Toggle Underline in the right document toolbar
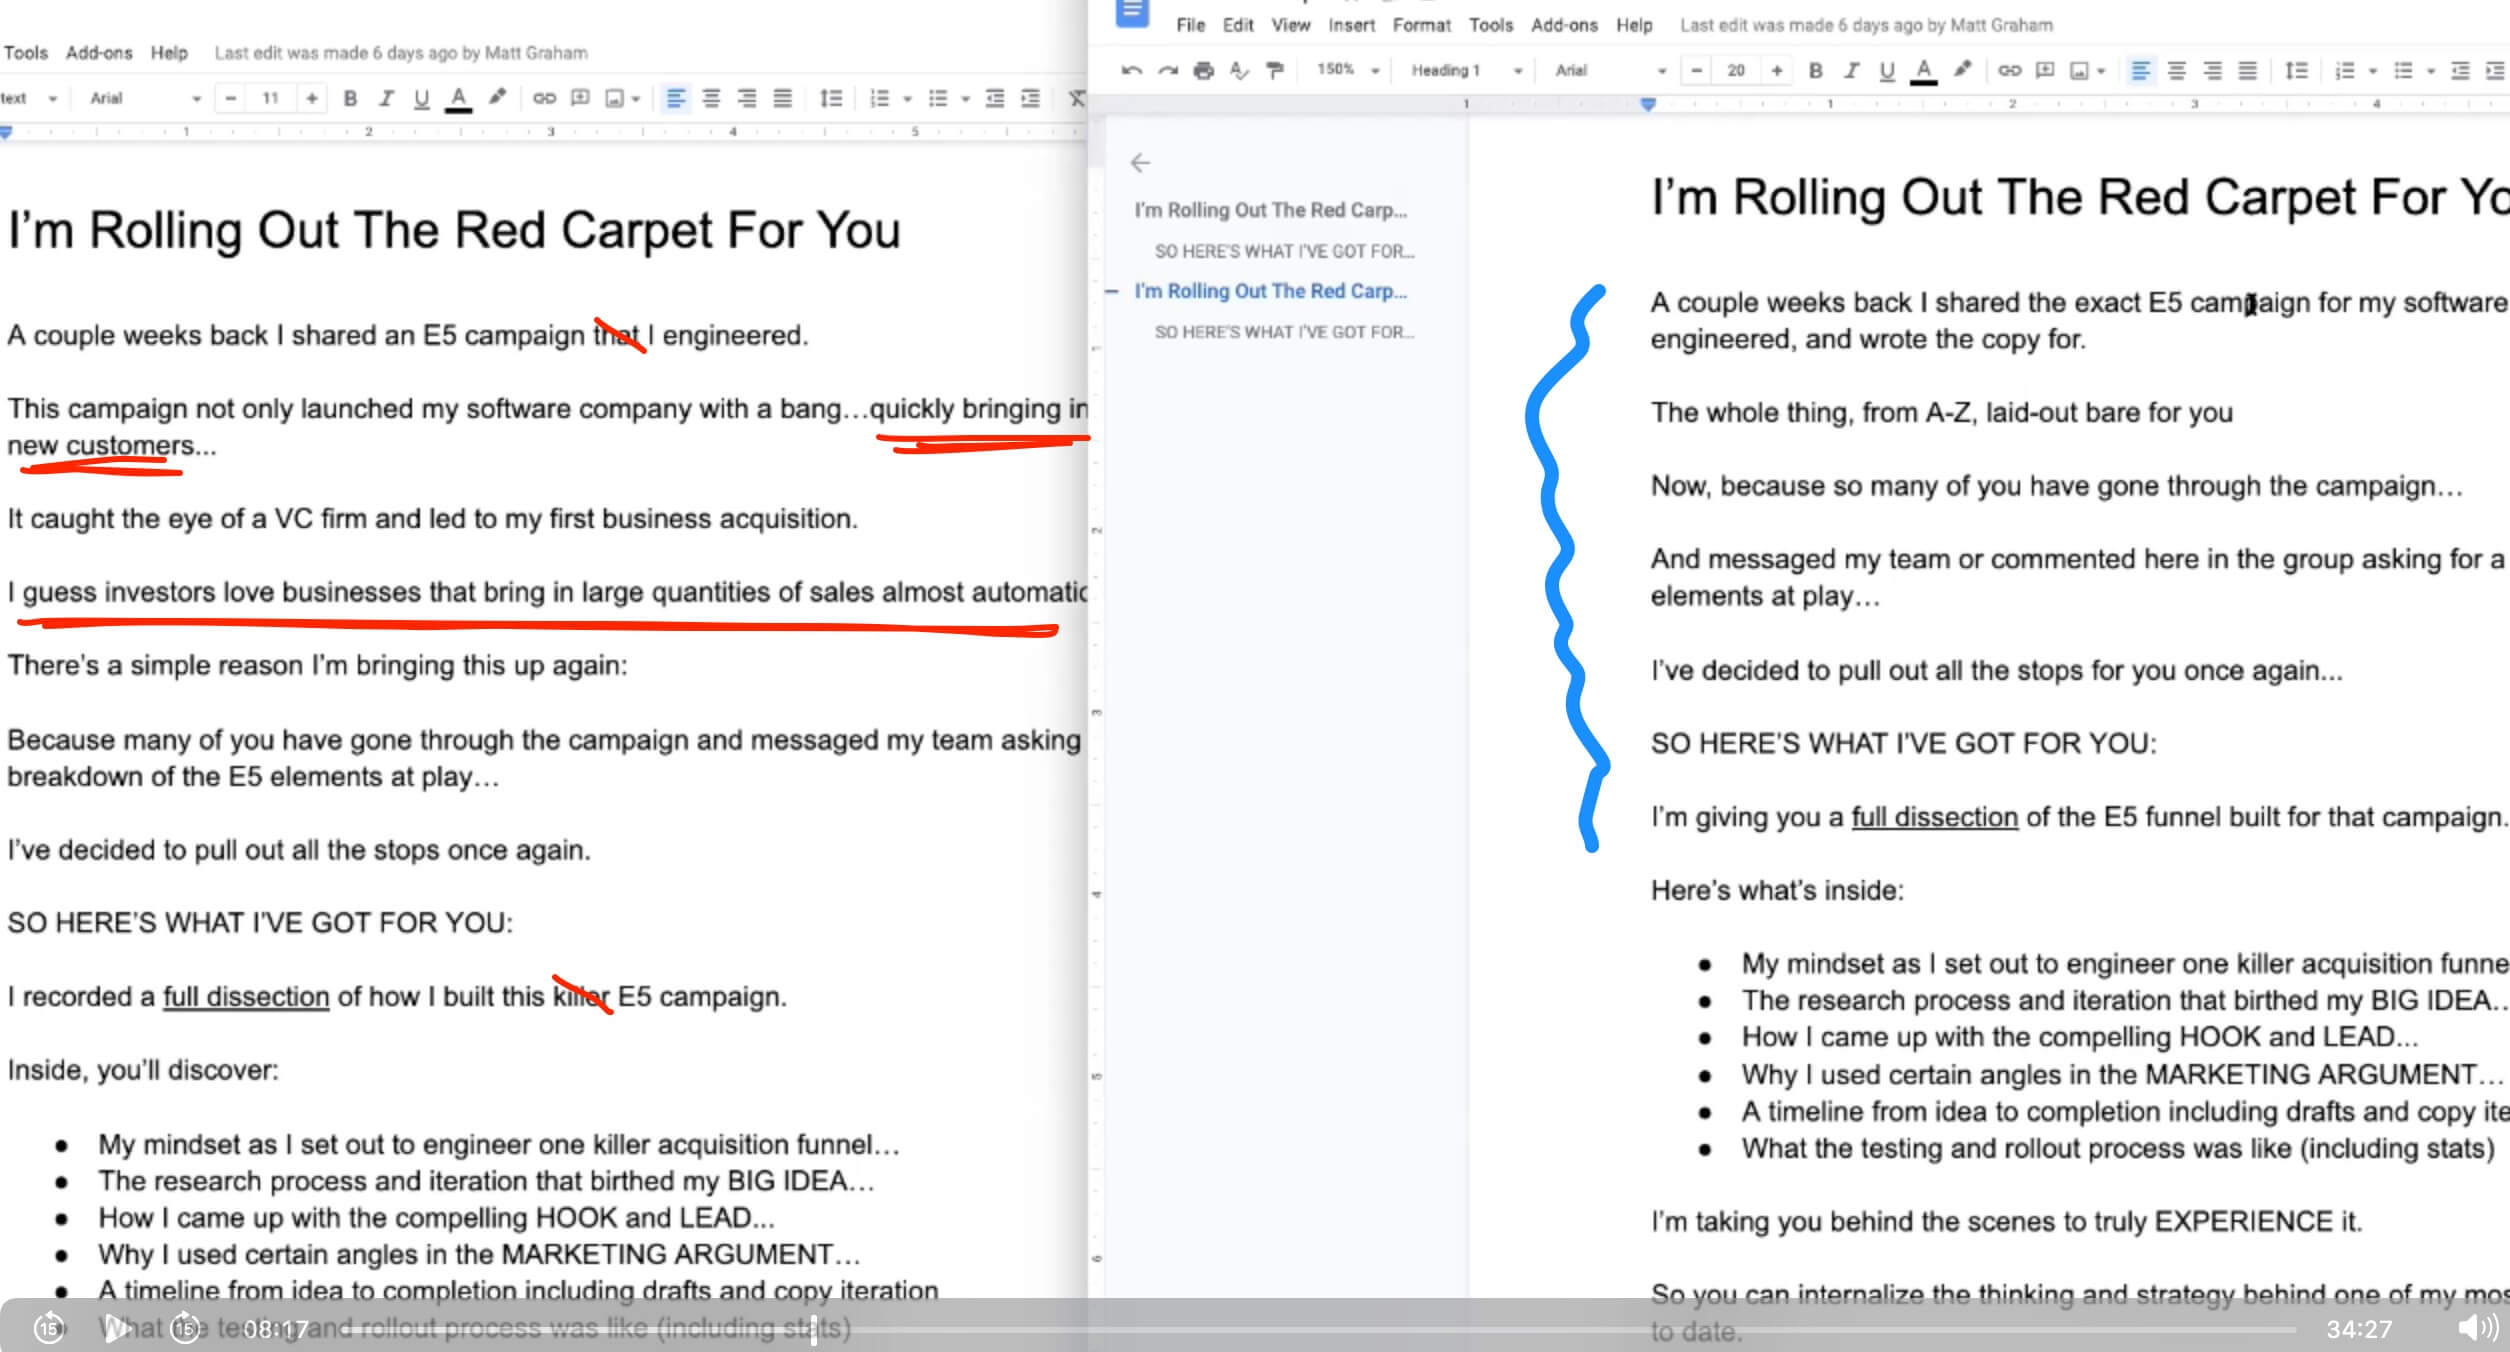This screenshot has width=2510, height=1352. coord(1887,70)
